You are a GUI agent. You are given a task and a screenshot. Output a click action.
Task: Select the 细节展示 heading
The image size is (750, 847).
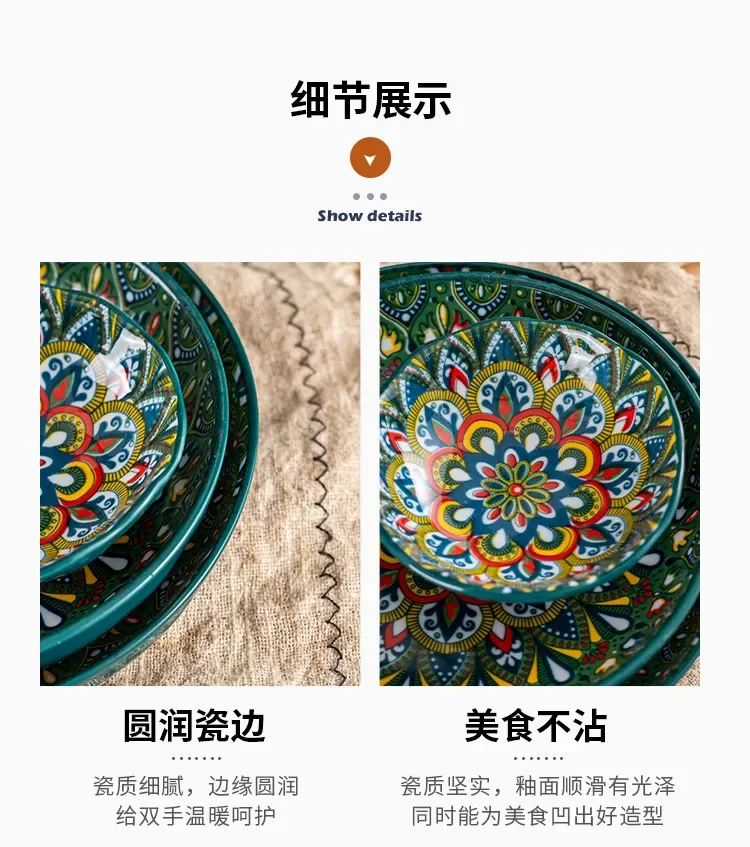tap(371, 100)
